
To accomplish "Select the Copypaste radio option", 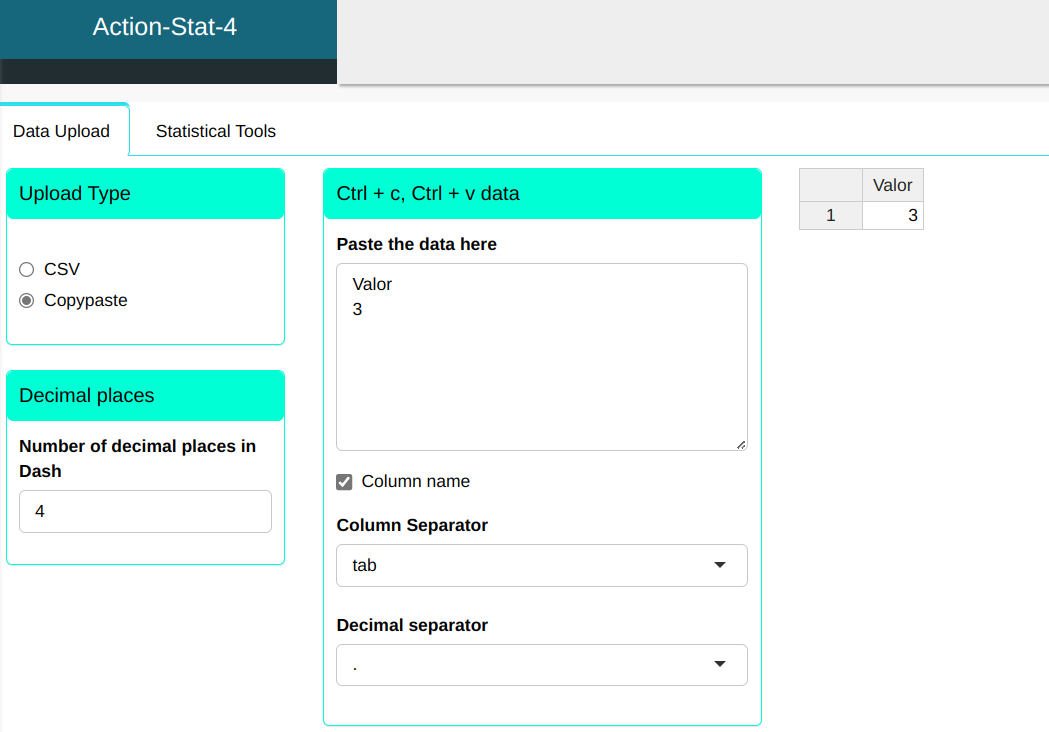I will click(x=27, y=300).
